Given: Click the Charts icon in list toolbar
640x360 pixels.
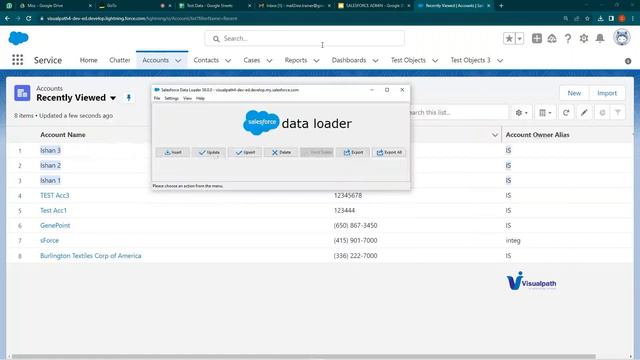Looking at the screenshot, I should pos(602,113).
